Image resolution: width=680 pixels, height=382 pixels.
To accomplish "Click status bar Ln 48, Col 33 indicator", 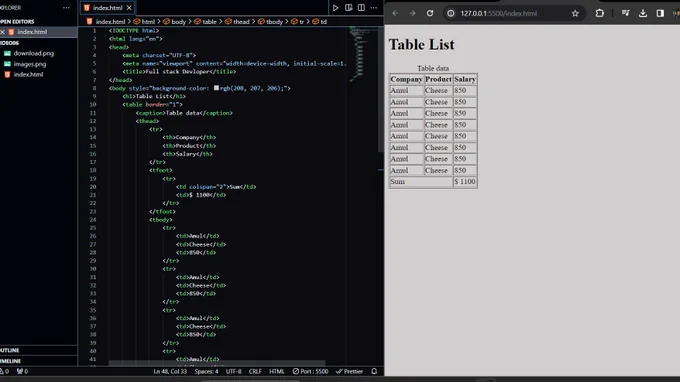I will (x=170, y=372).
